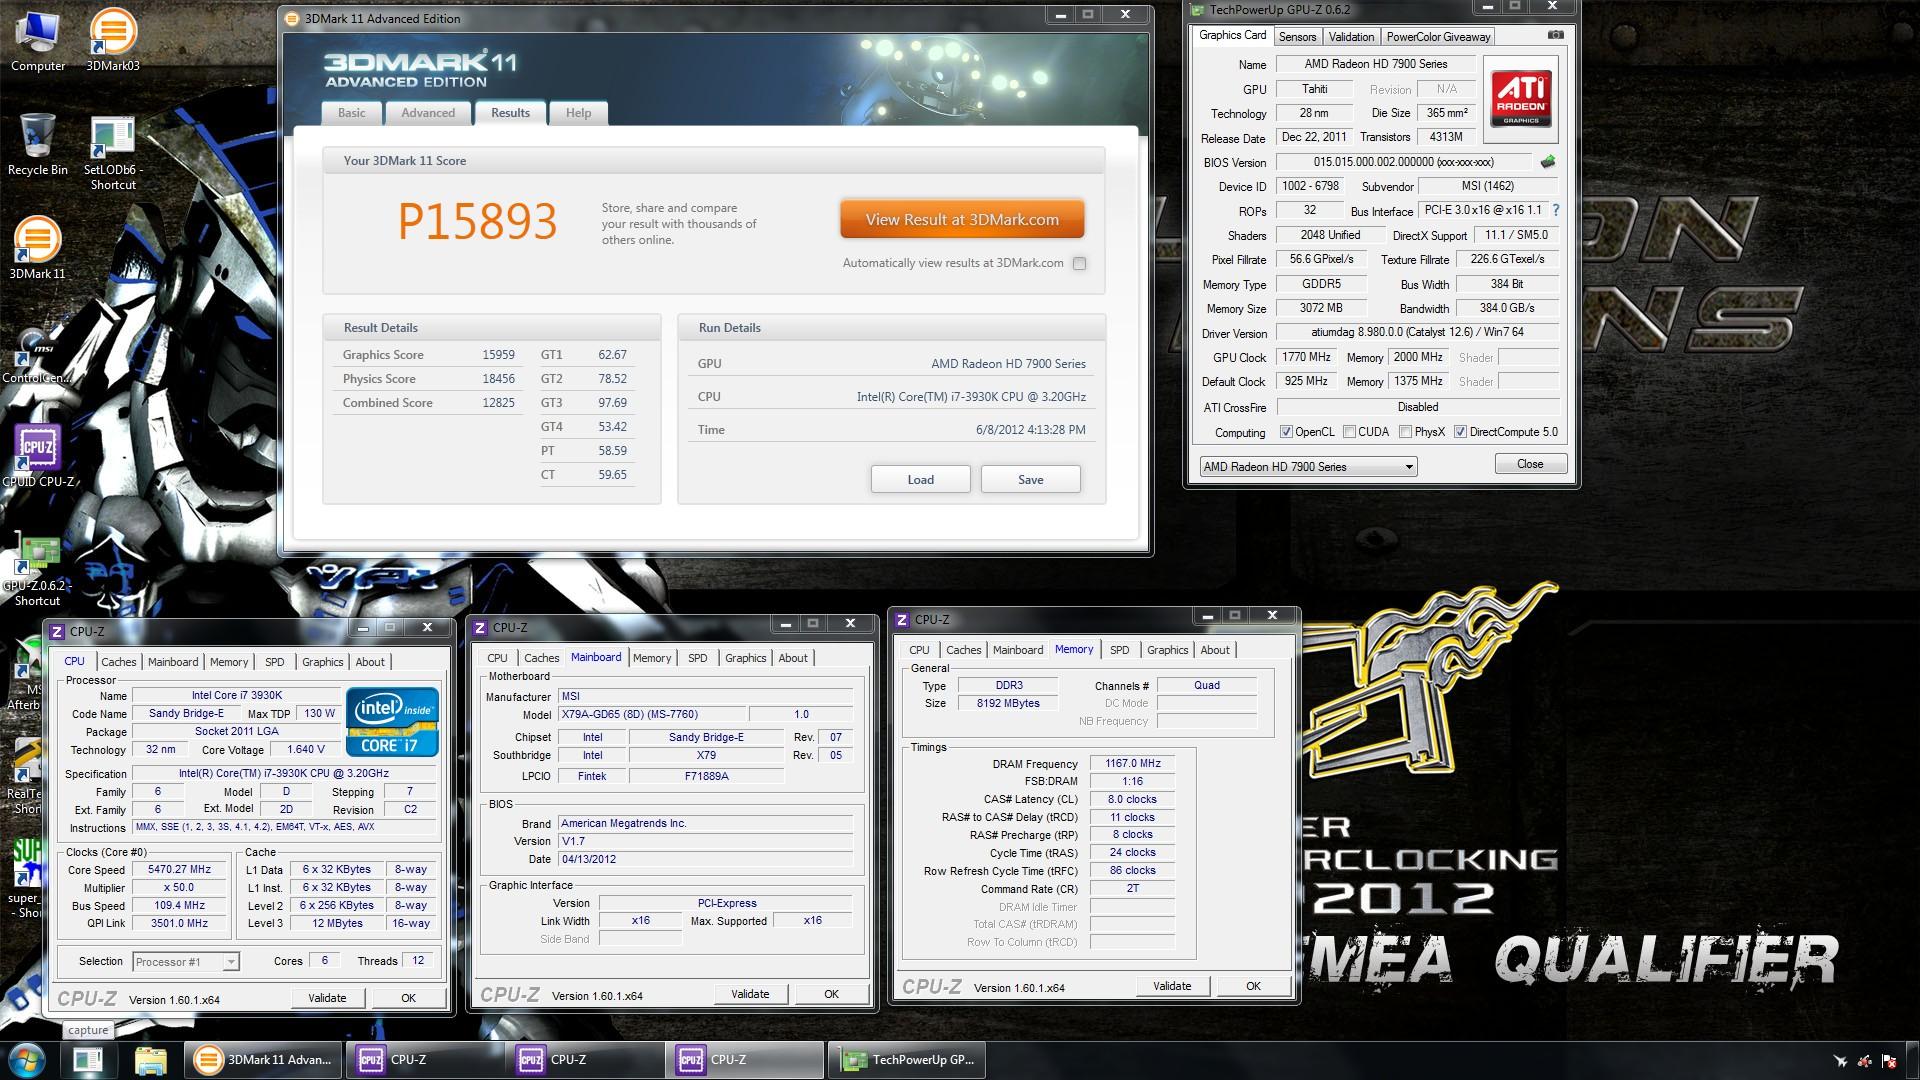Open the Help tab in 3DMark 11

click(x=578, y=113)
